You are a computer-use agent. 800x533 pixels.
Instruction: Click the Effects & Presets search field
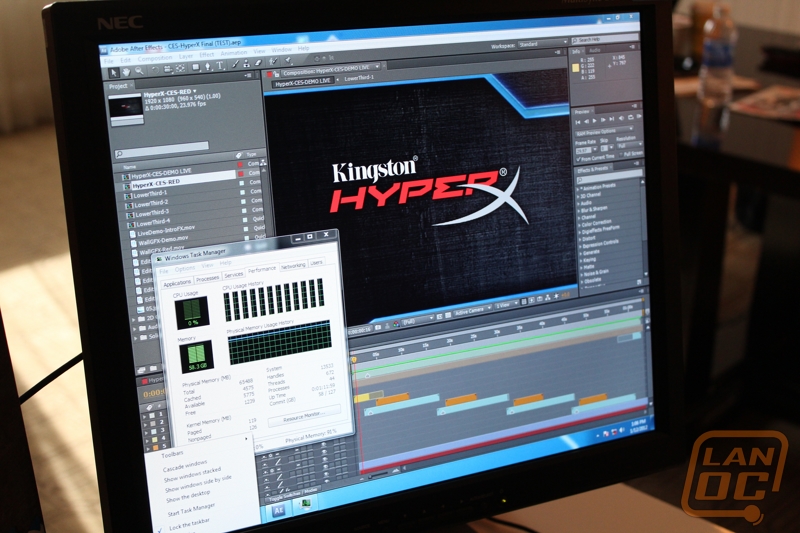(609, 176)
